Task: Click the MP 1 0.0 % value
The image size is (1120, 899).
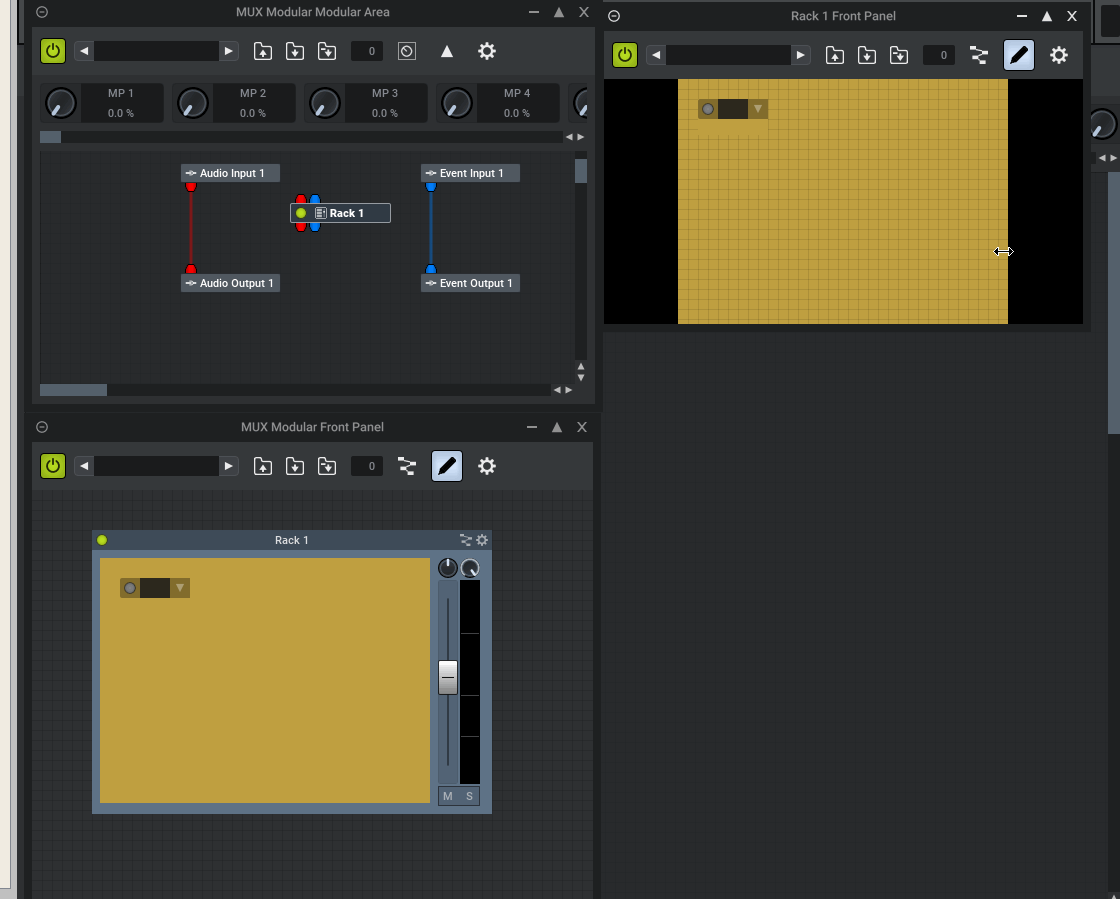Action: point(121,113)
